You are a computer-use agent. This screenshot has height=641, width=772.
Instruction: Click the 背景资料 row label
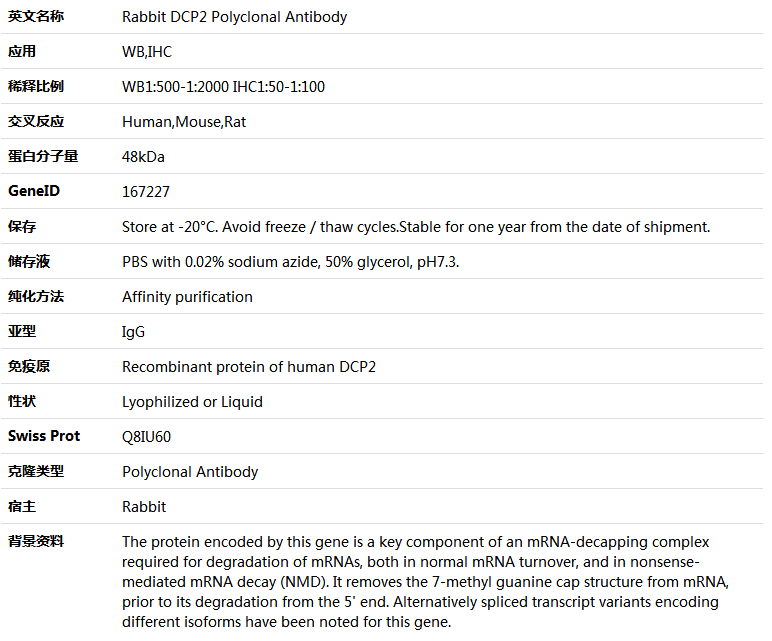click(36, 541)
